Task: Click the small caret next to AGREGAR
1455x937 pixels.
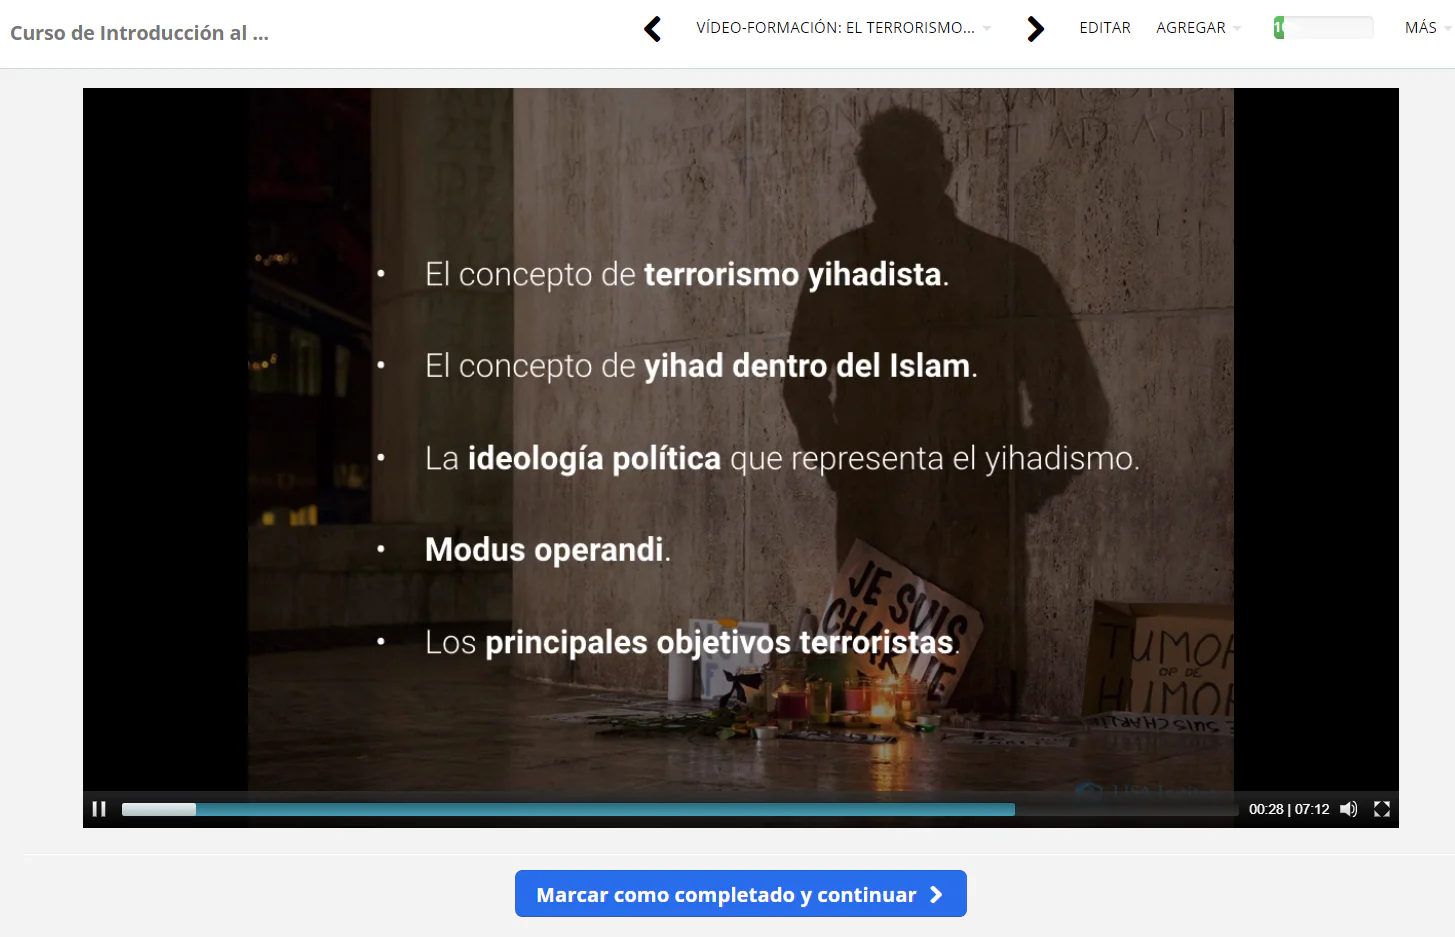Action: click(1237, 29)
